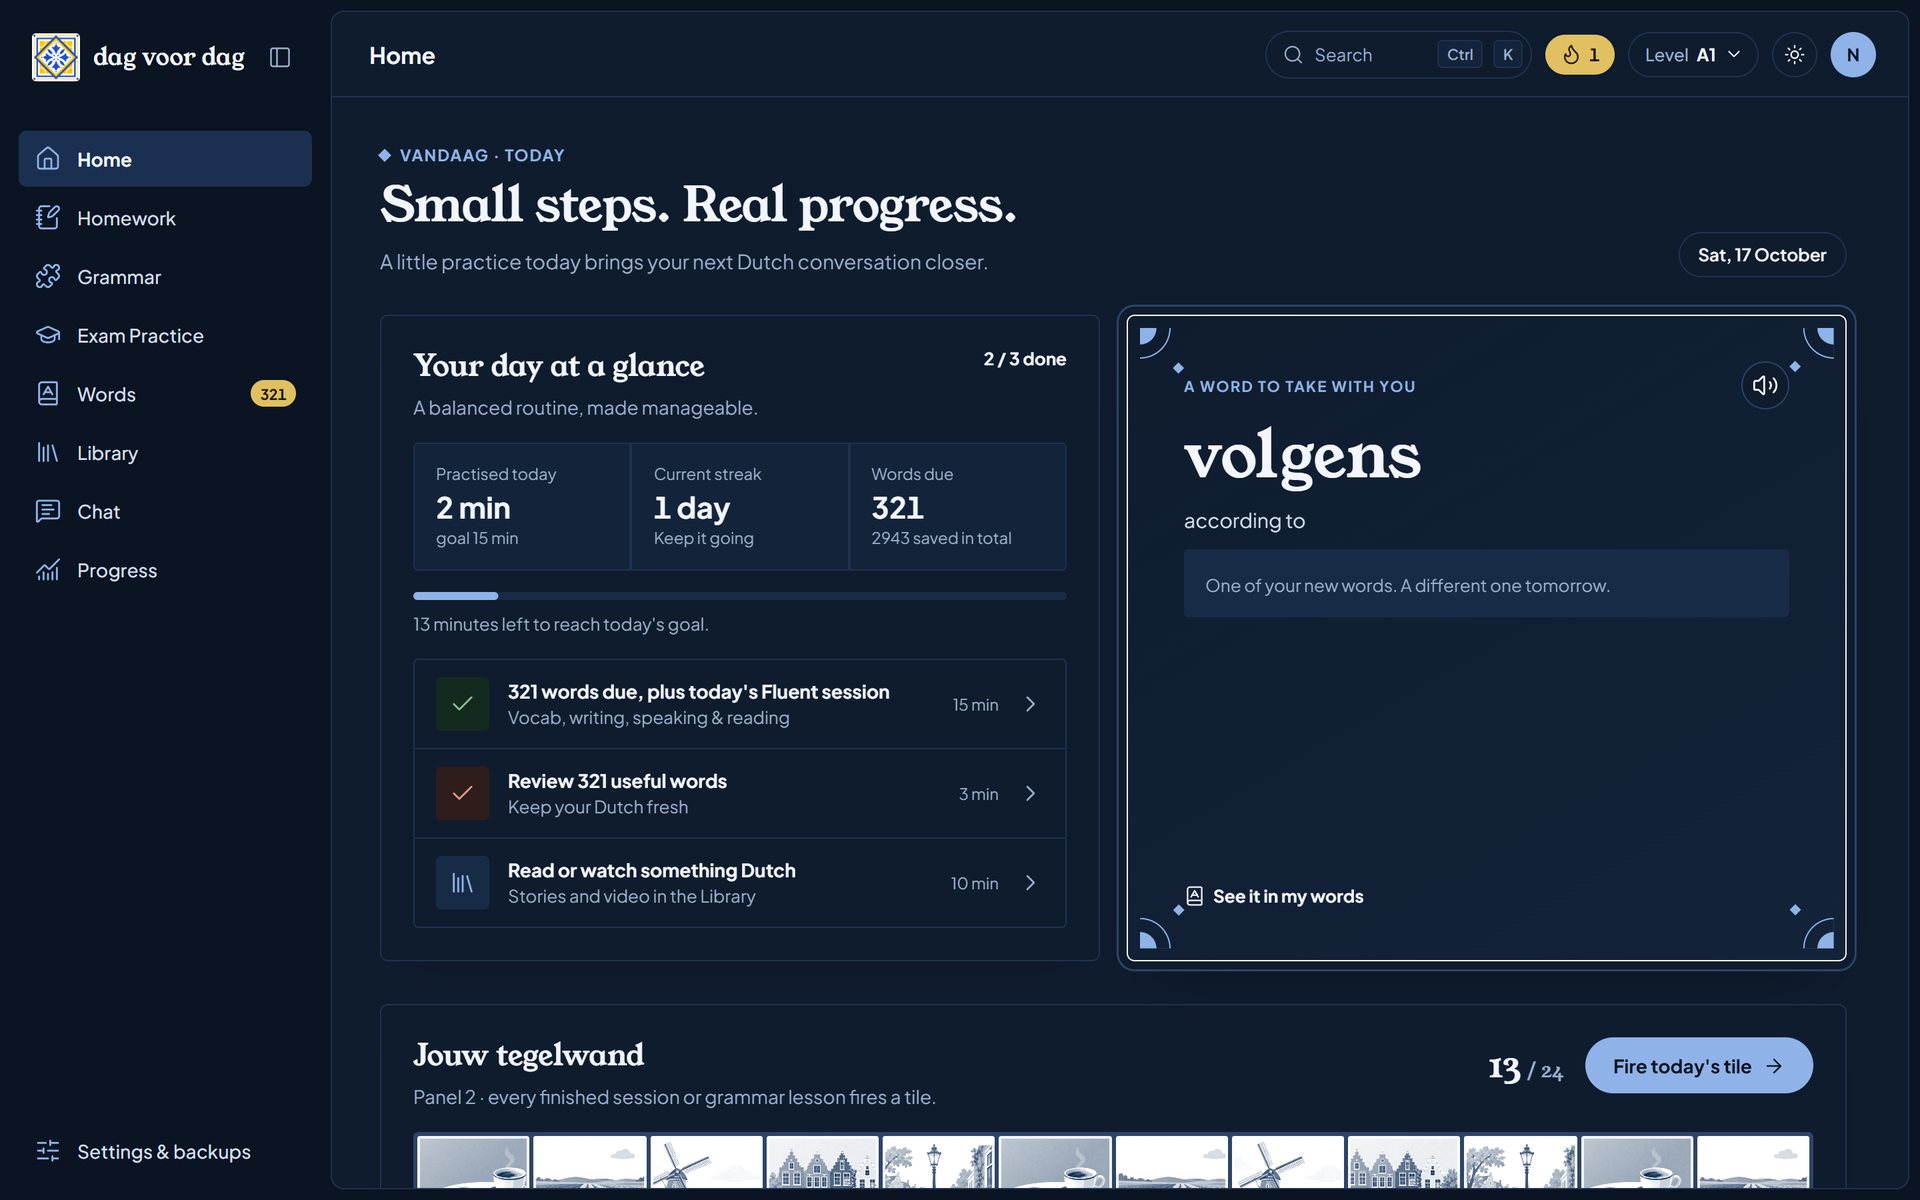
Task: Click into the Search field
Action: [1397, 55]
